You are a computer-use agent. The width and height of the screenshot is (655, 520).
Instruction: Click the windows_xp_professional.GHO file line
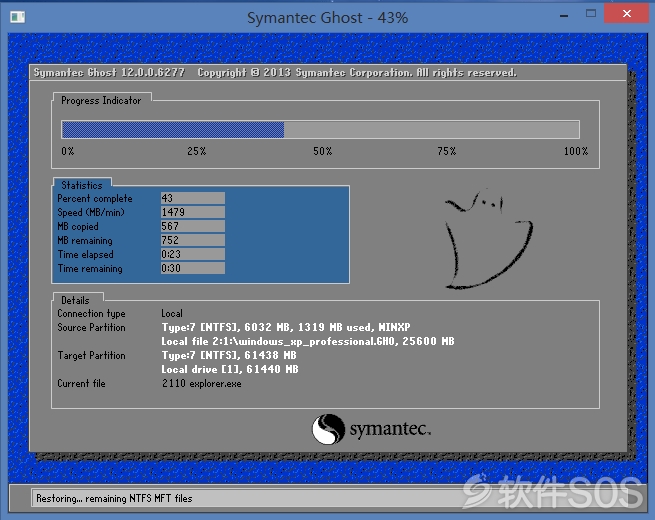coord(308,342)
